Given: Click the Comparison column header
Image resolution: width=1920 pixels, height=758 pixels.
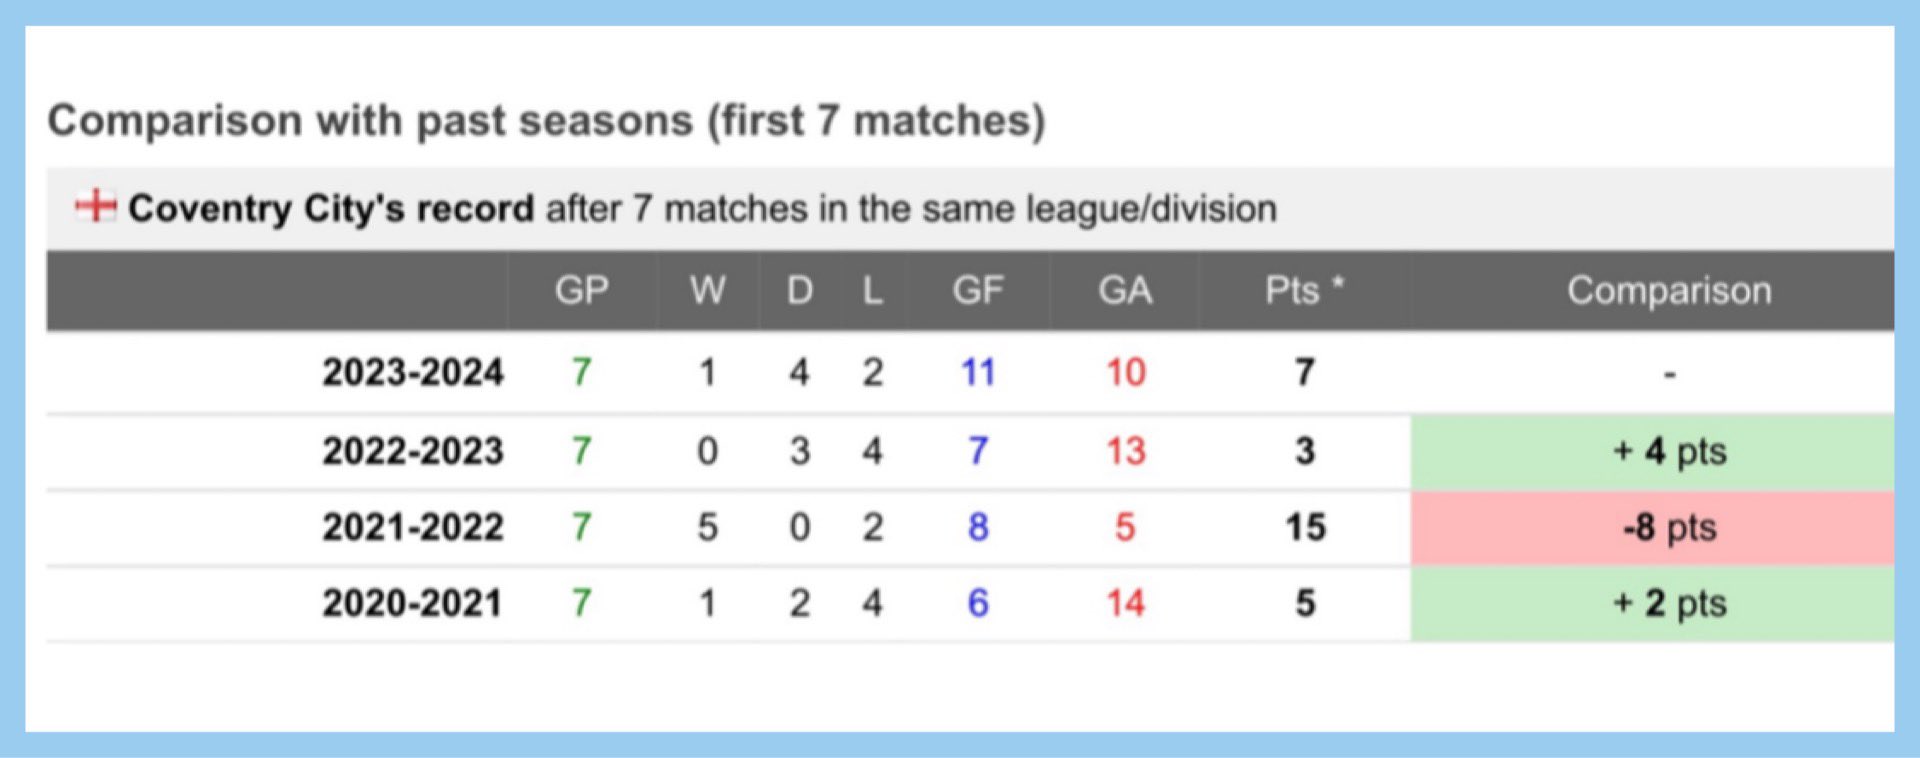Looking at the screenshot, I should pos(1669,291).
